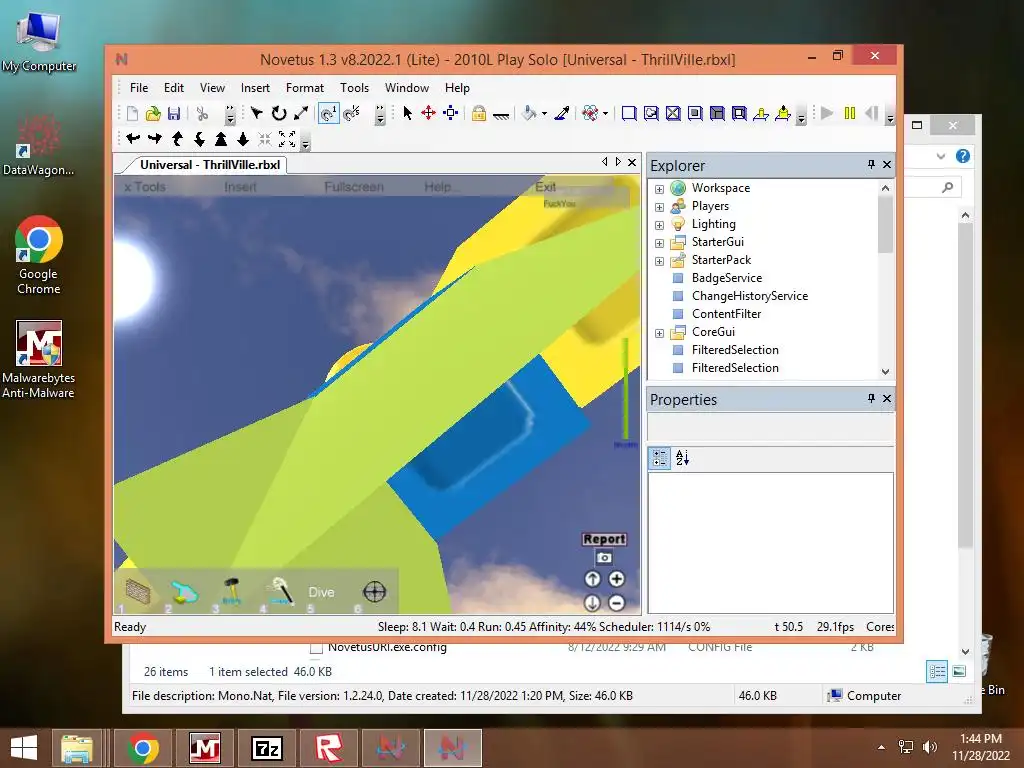Select the blue resize handles tool
This screenshot has height=768, width=1024.
pyautogui.click(x=451, y=114)
